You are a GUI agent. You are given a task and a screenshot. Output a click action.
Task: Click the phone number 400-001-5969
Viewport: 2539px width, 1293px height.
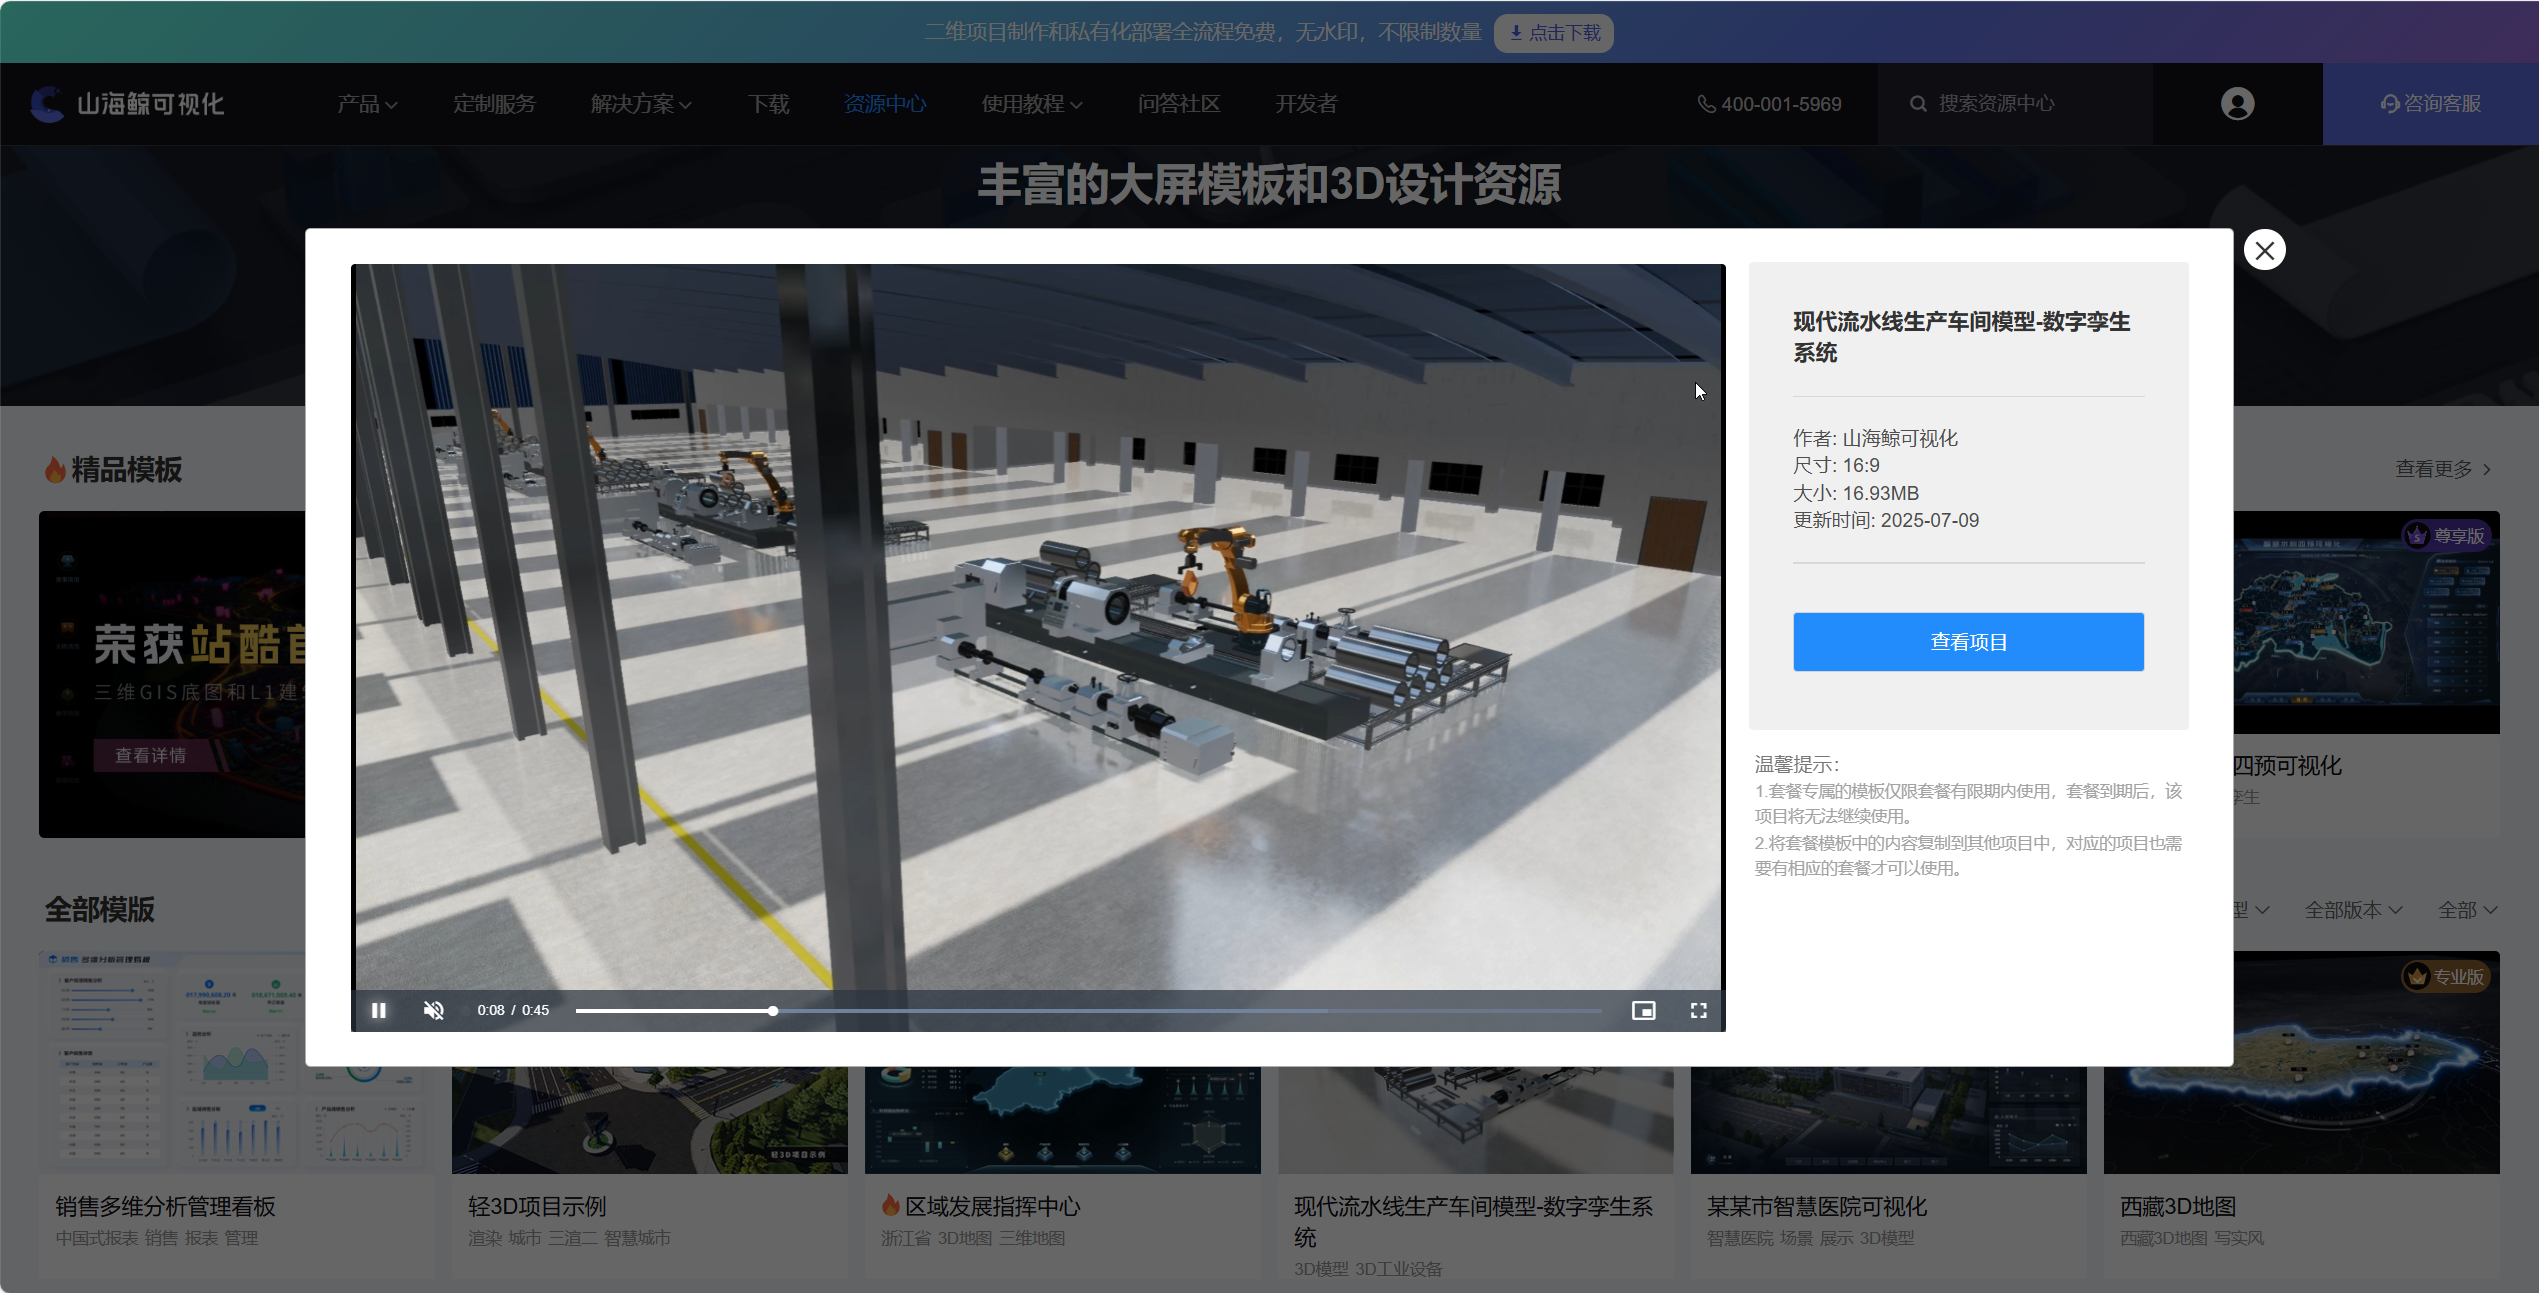point(1770,104)
